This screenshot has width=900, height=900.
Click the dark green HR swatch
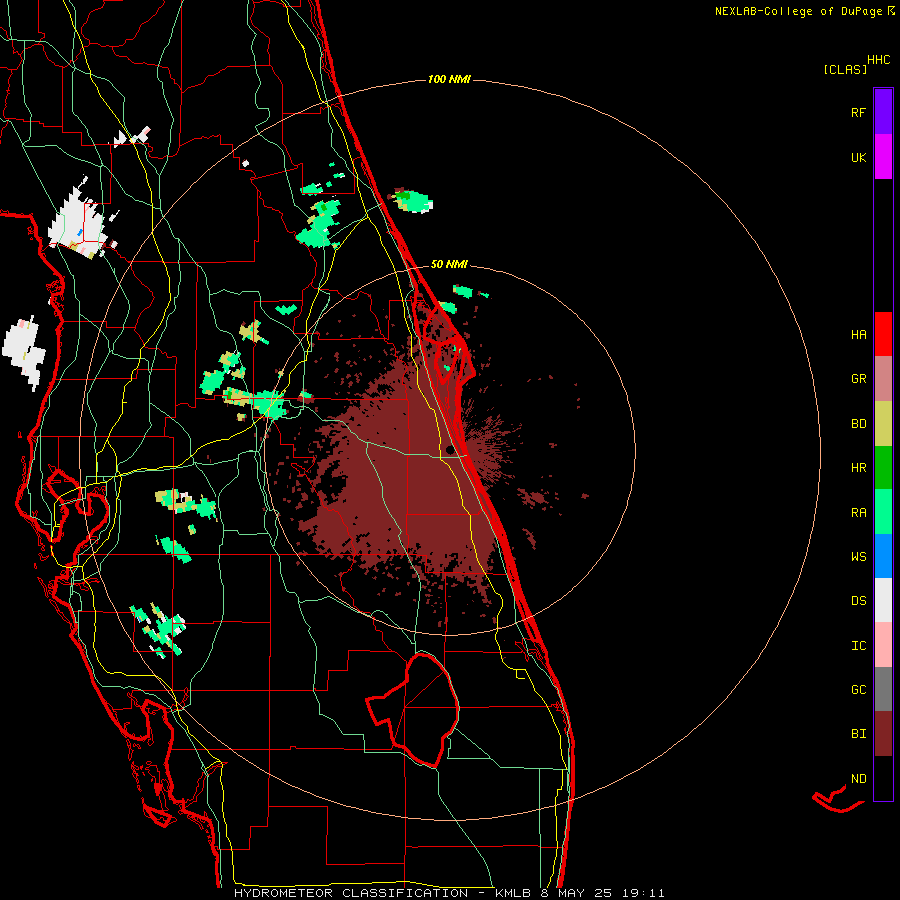click(883, 468)
